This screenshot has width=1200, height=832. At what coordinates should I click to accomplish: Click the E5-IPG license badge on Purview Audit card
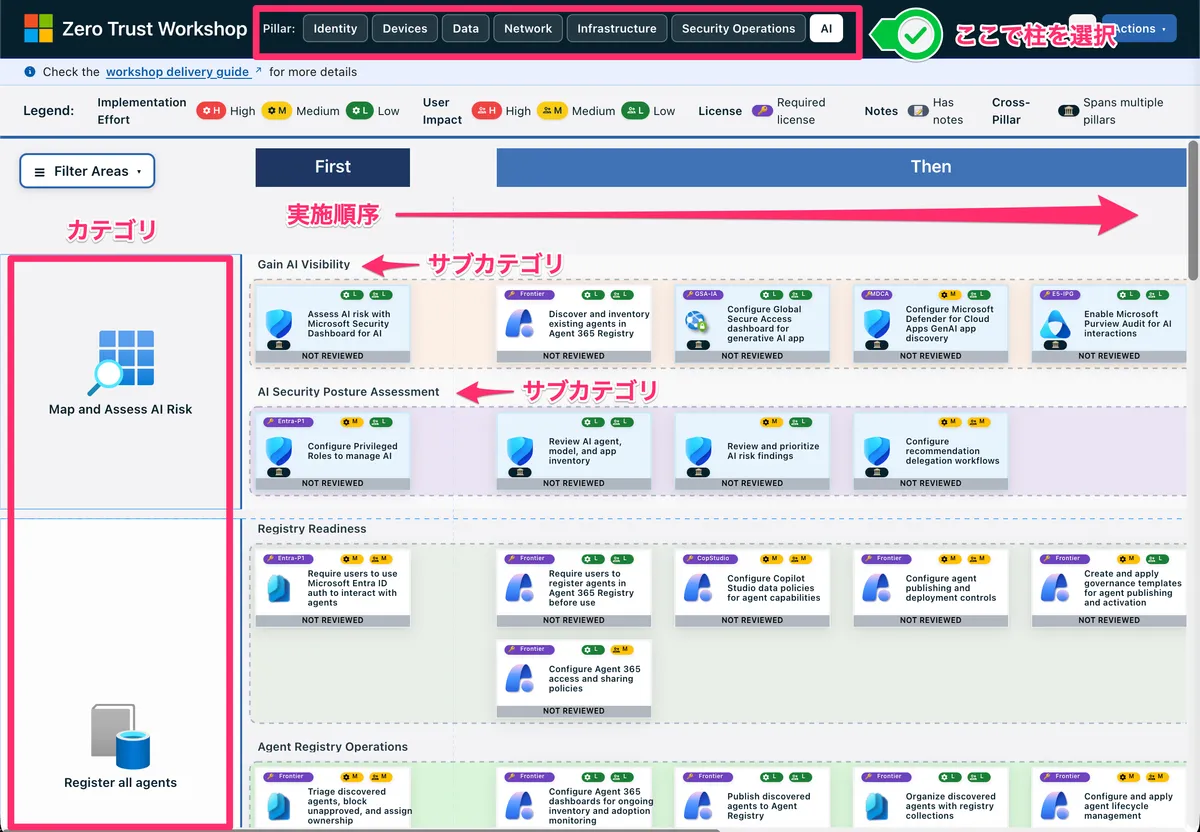pos(1058,295)
